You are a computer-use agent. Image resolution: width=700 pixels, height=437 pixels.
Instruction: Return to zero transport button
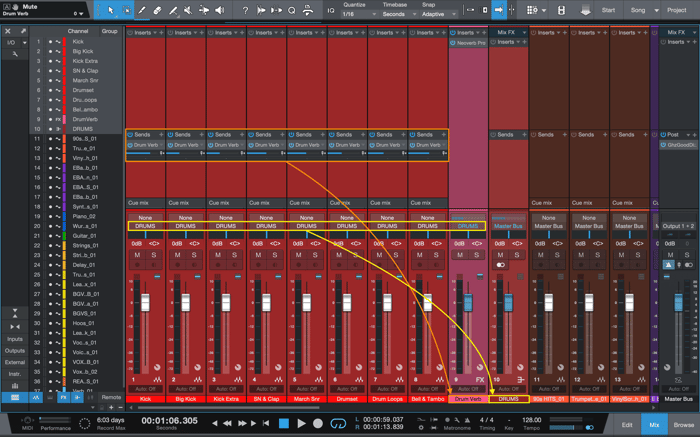pos(266,423)
